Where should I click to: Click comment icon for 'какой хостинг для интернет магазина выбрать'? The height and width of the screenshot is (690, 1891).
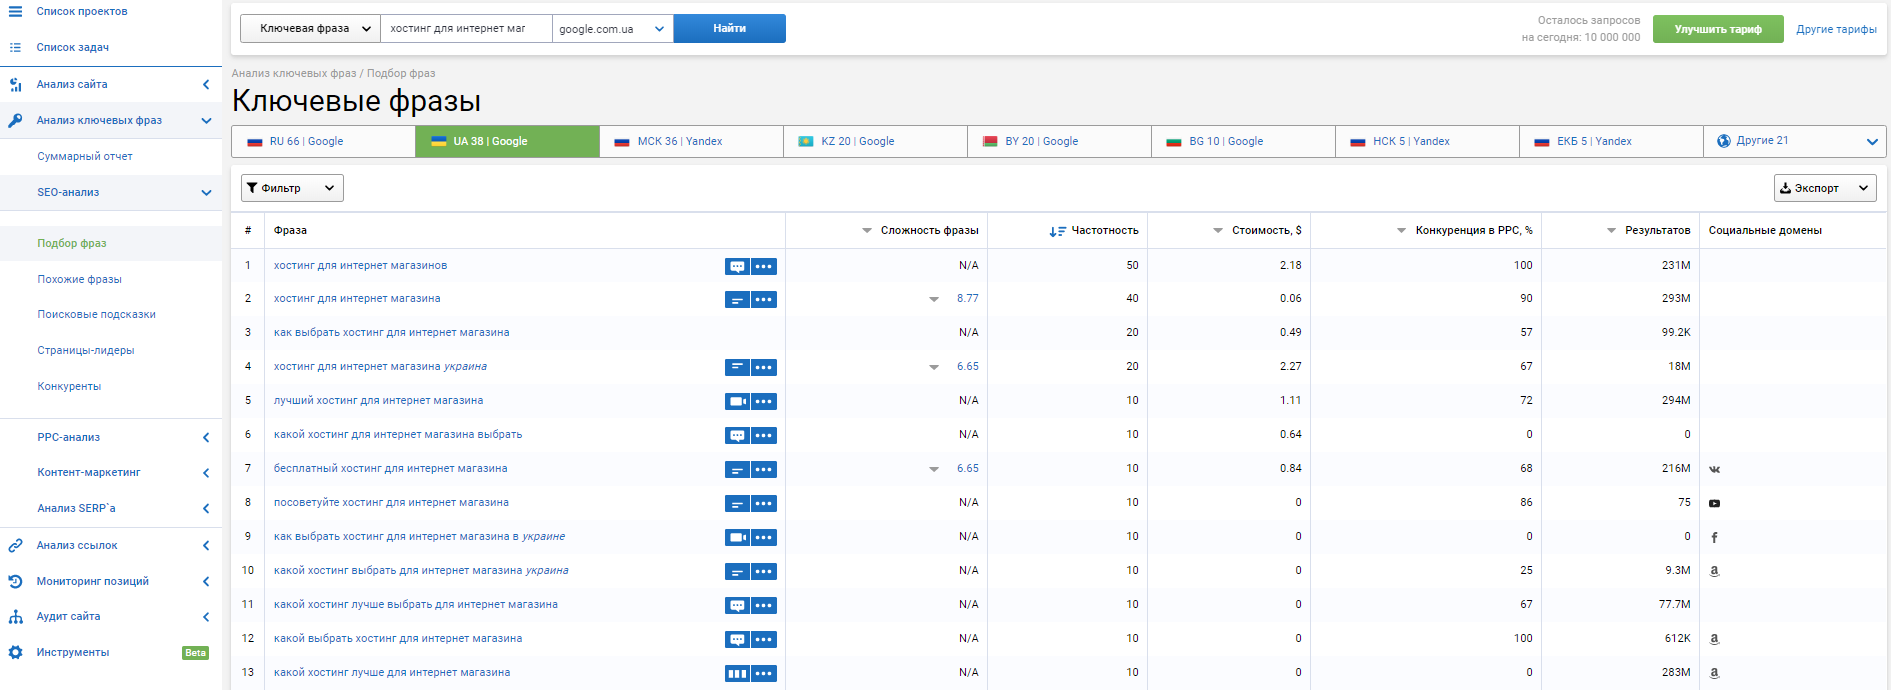point(737,436)
